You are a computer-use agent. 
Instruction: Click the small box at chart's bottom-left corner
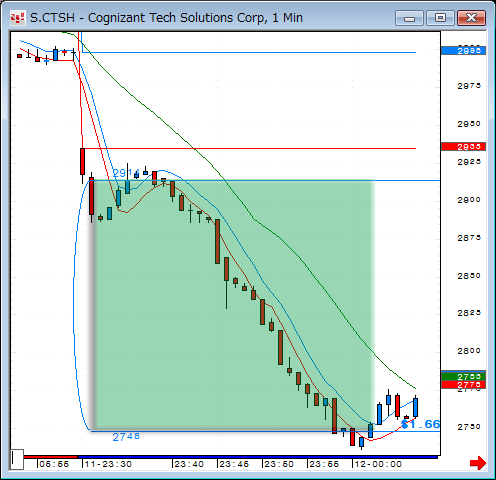coord(17,459)
